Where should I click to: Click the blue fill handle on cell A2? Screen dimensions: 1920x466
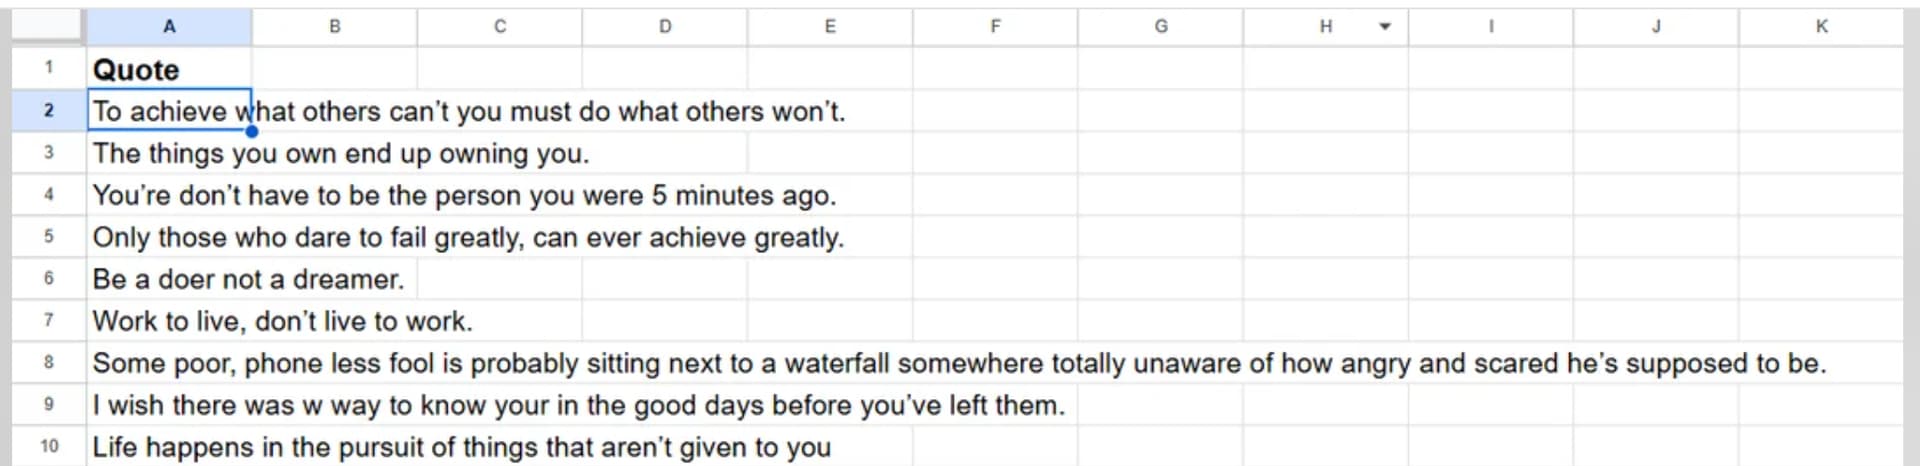pyautogui.click(x=252, y=131)
